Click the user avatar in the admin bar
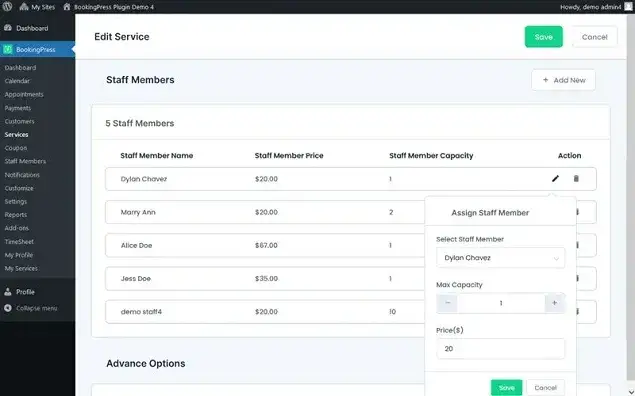This screenshot has height=396, width=635. pos(629,7)
